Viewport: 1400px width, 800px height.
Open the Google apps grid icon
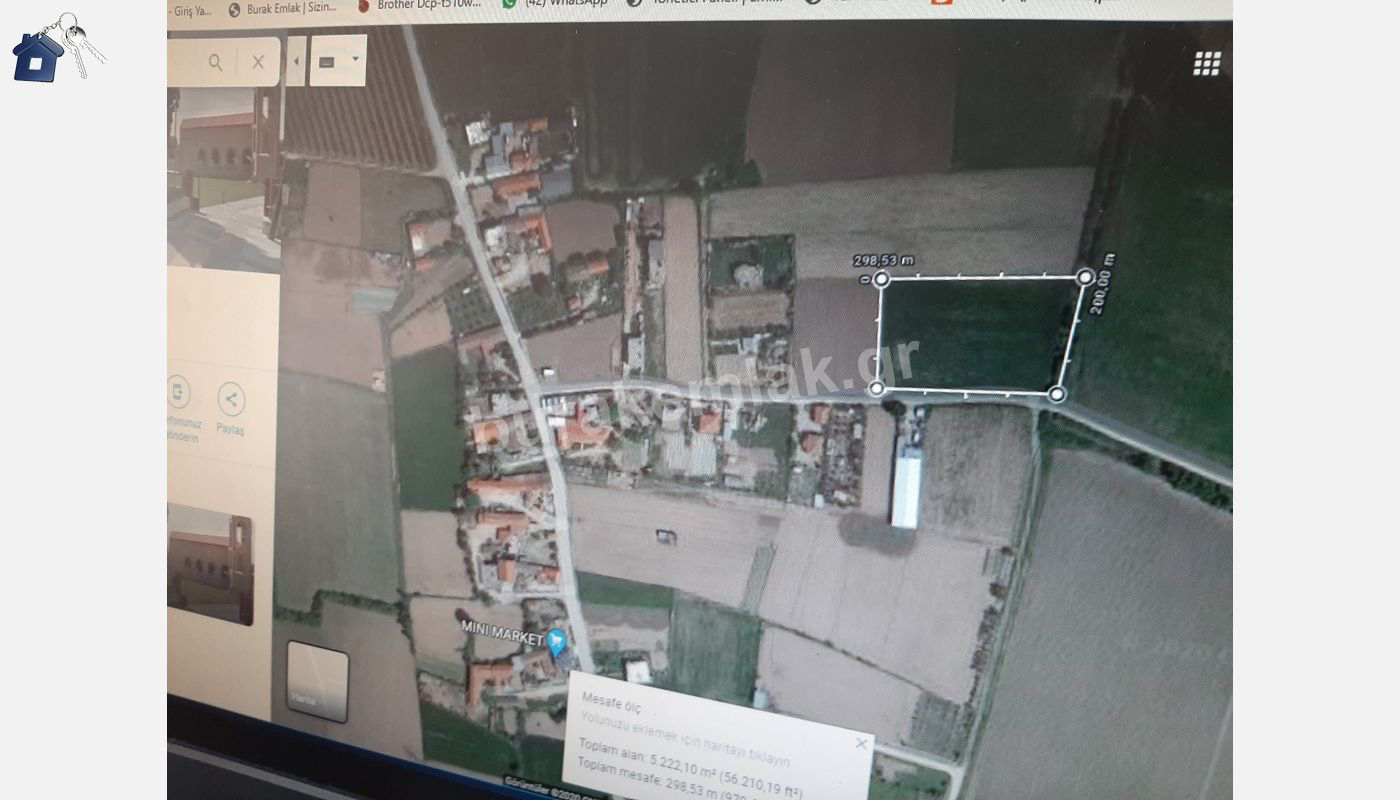coord(1207,64)
